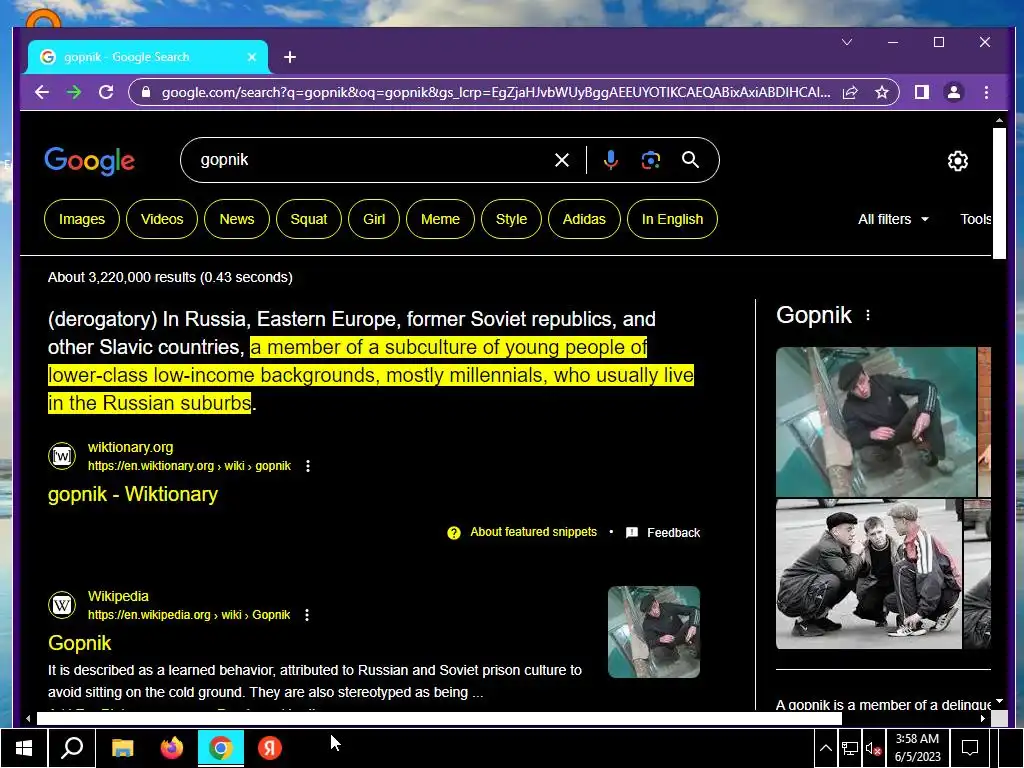Open the squatting man on stairs image
This screenshot has height=768, width=1024.
pos(876,422)
